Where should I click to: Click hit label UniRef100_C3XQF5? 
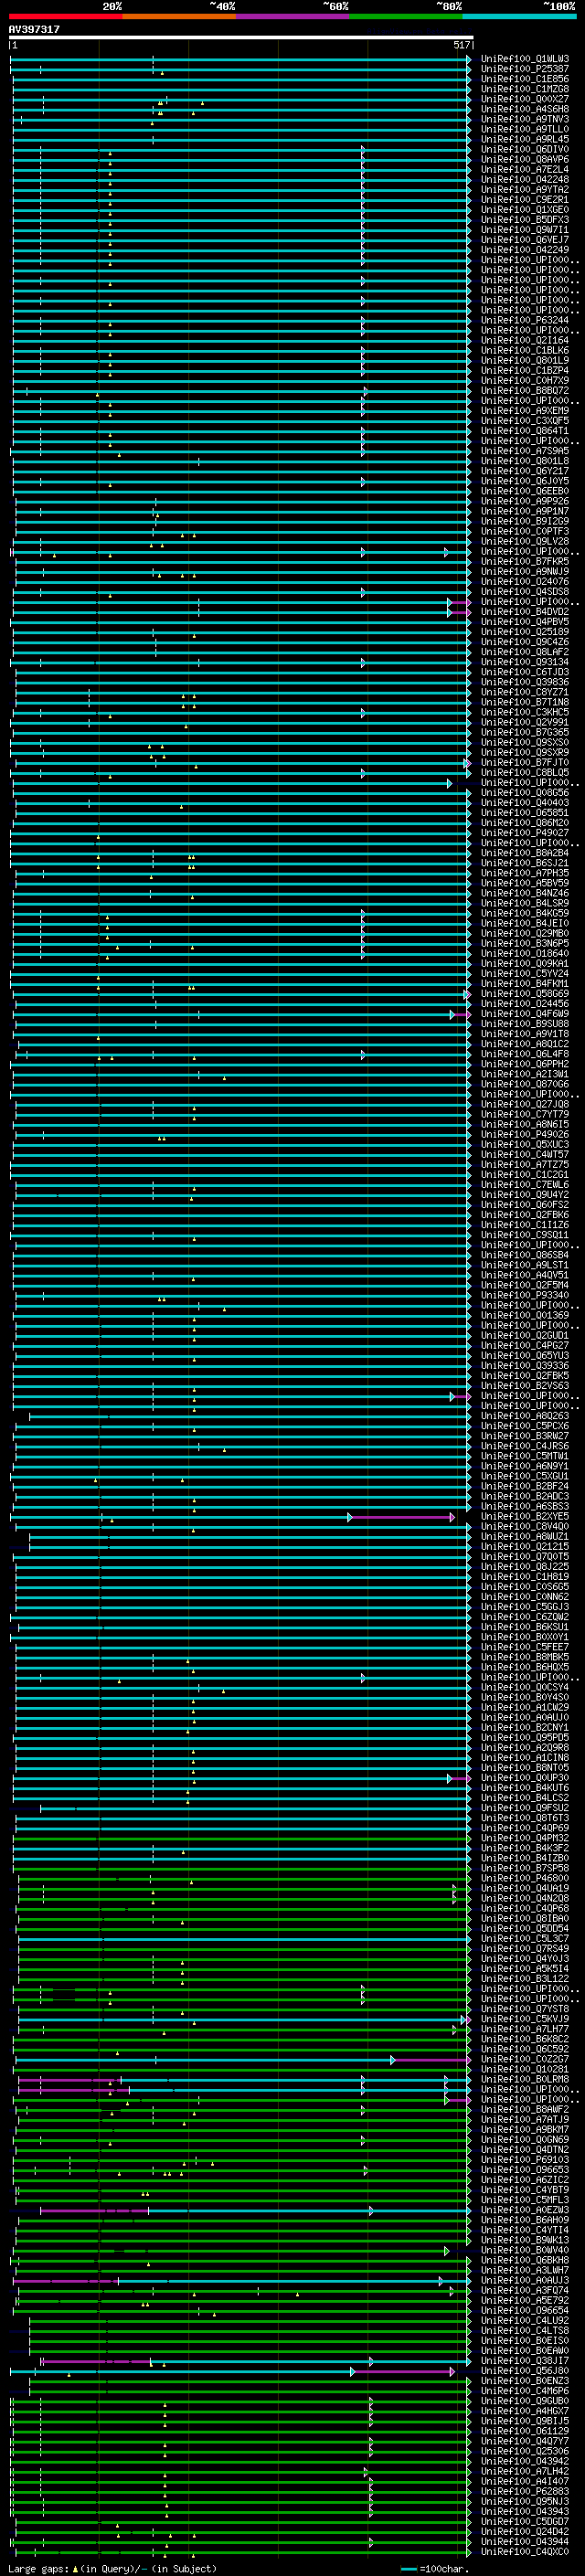click(x=525, y=420)
